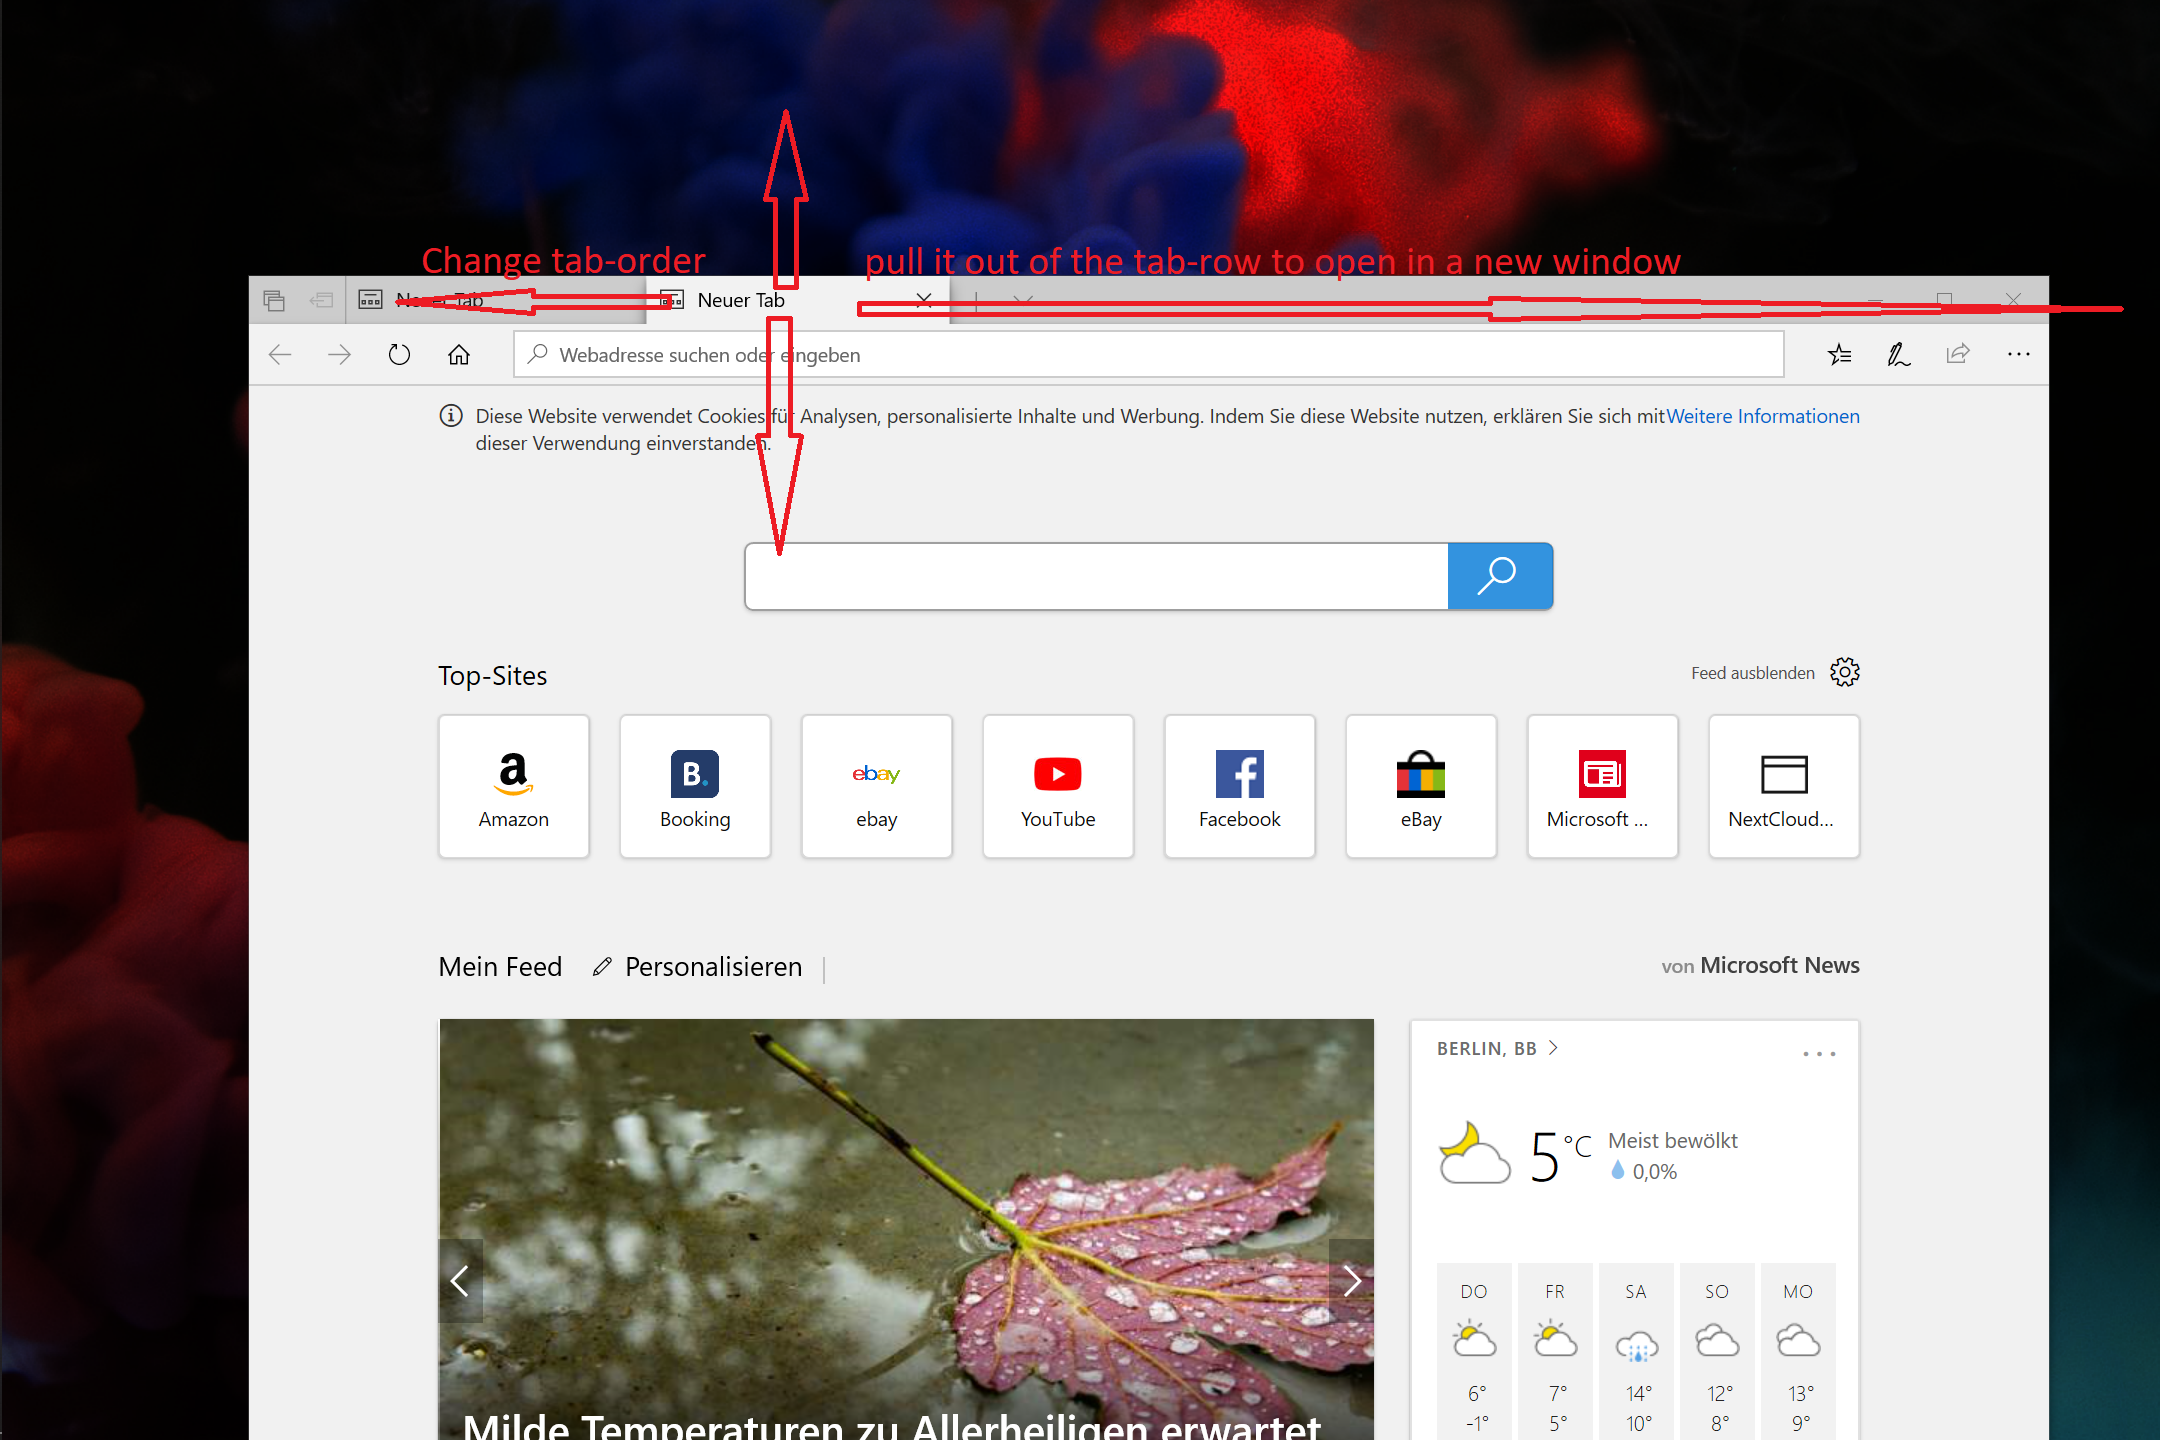Viewport: 2160px width, 1440px height.
Task: Show tab previews with the preview icon
Action: 1022,300
